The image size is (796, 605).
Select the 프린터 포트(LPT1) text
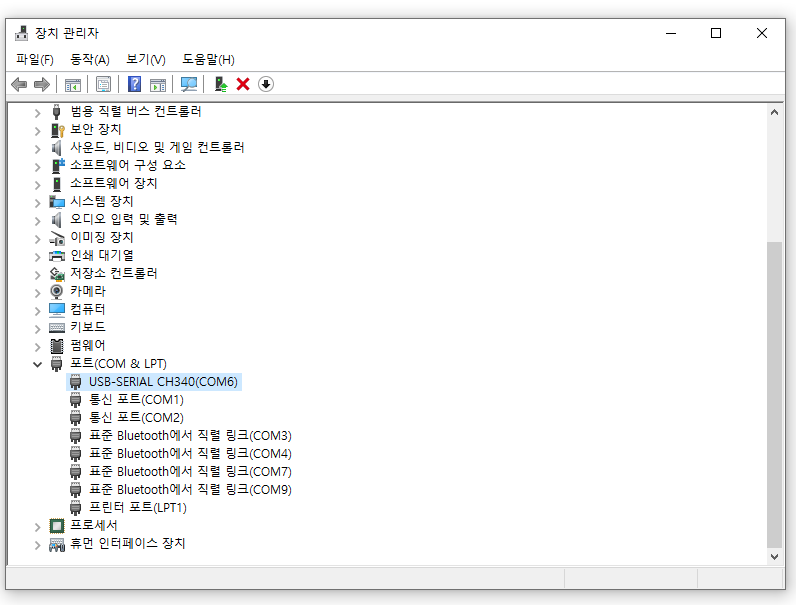point(138,508)
